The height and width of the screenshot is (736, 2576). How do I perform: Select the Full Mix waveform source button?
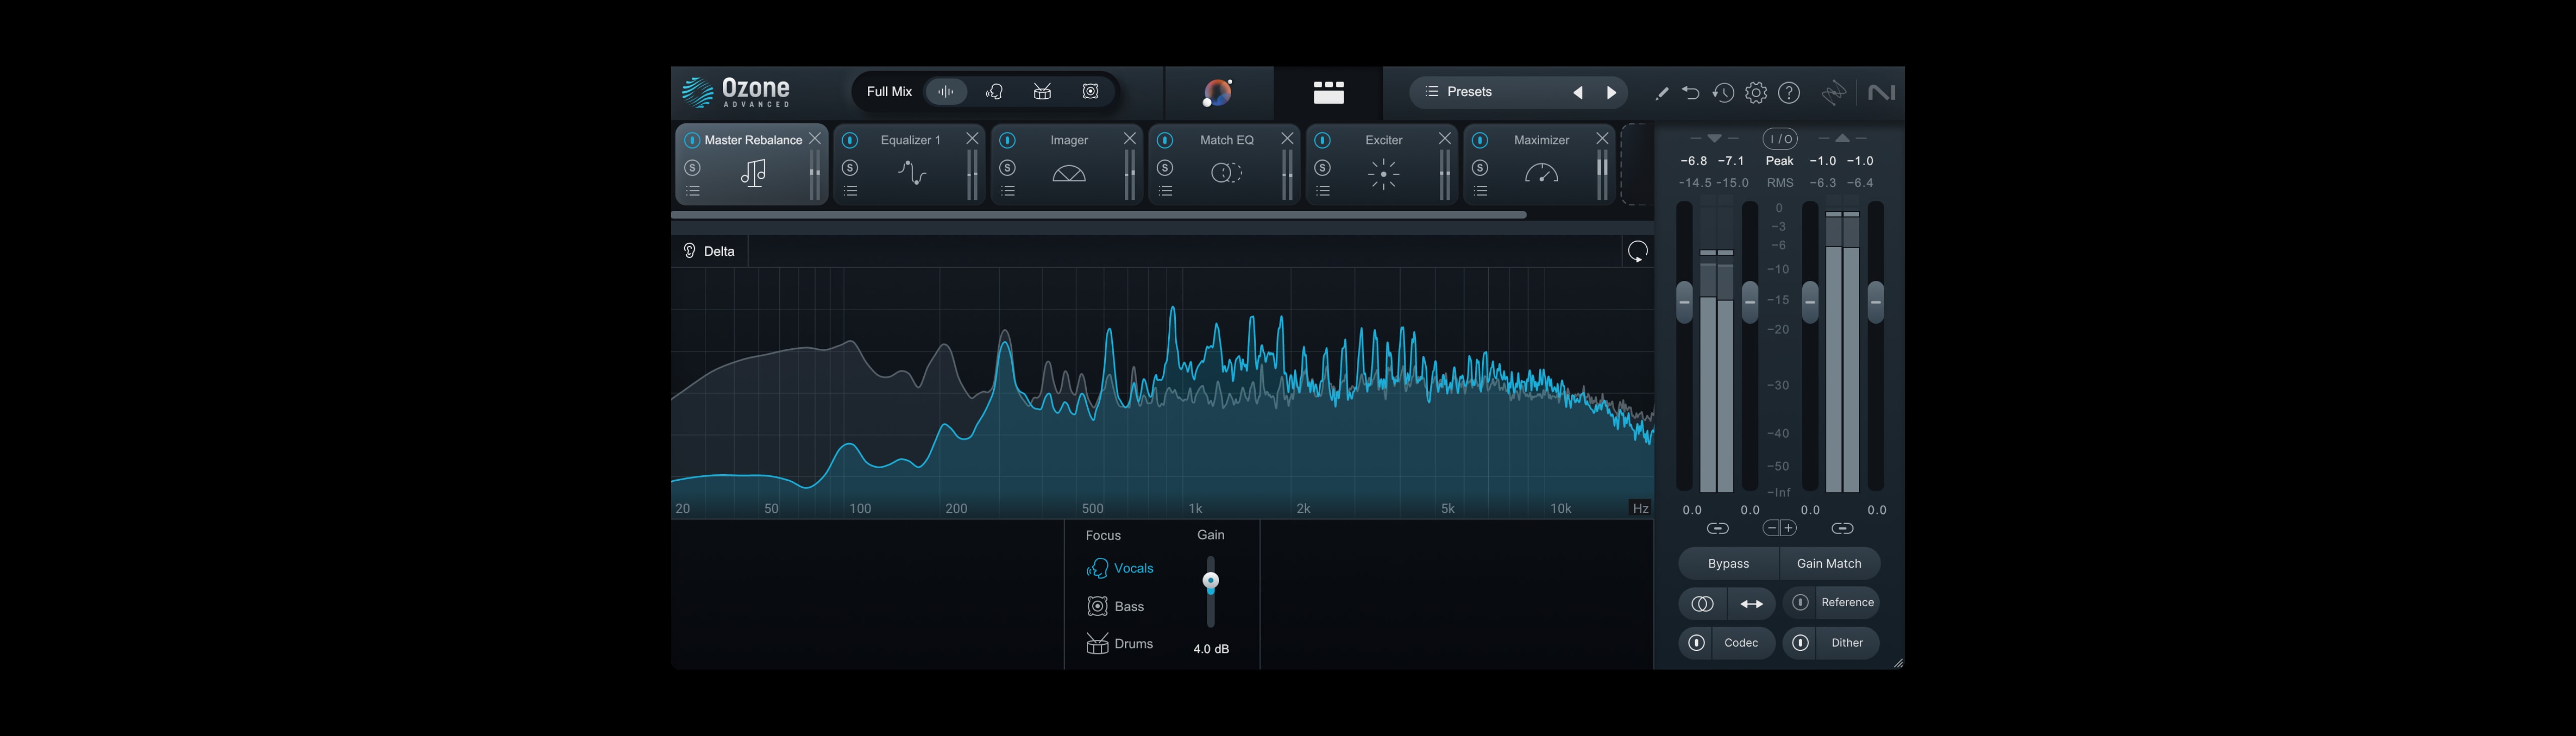coord(945,92)
